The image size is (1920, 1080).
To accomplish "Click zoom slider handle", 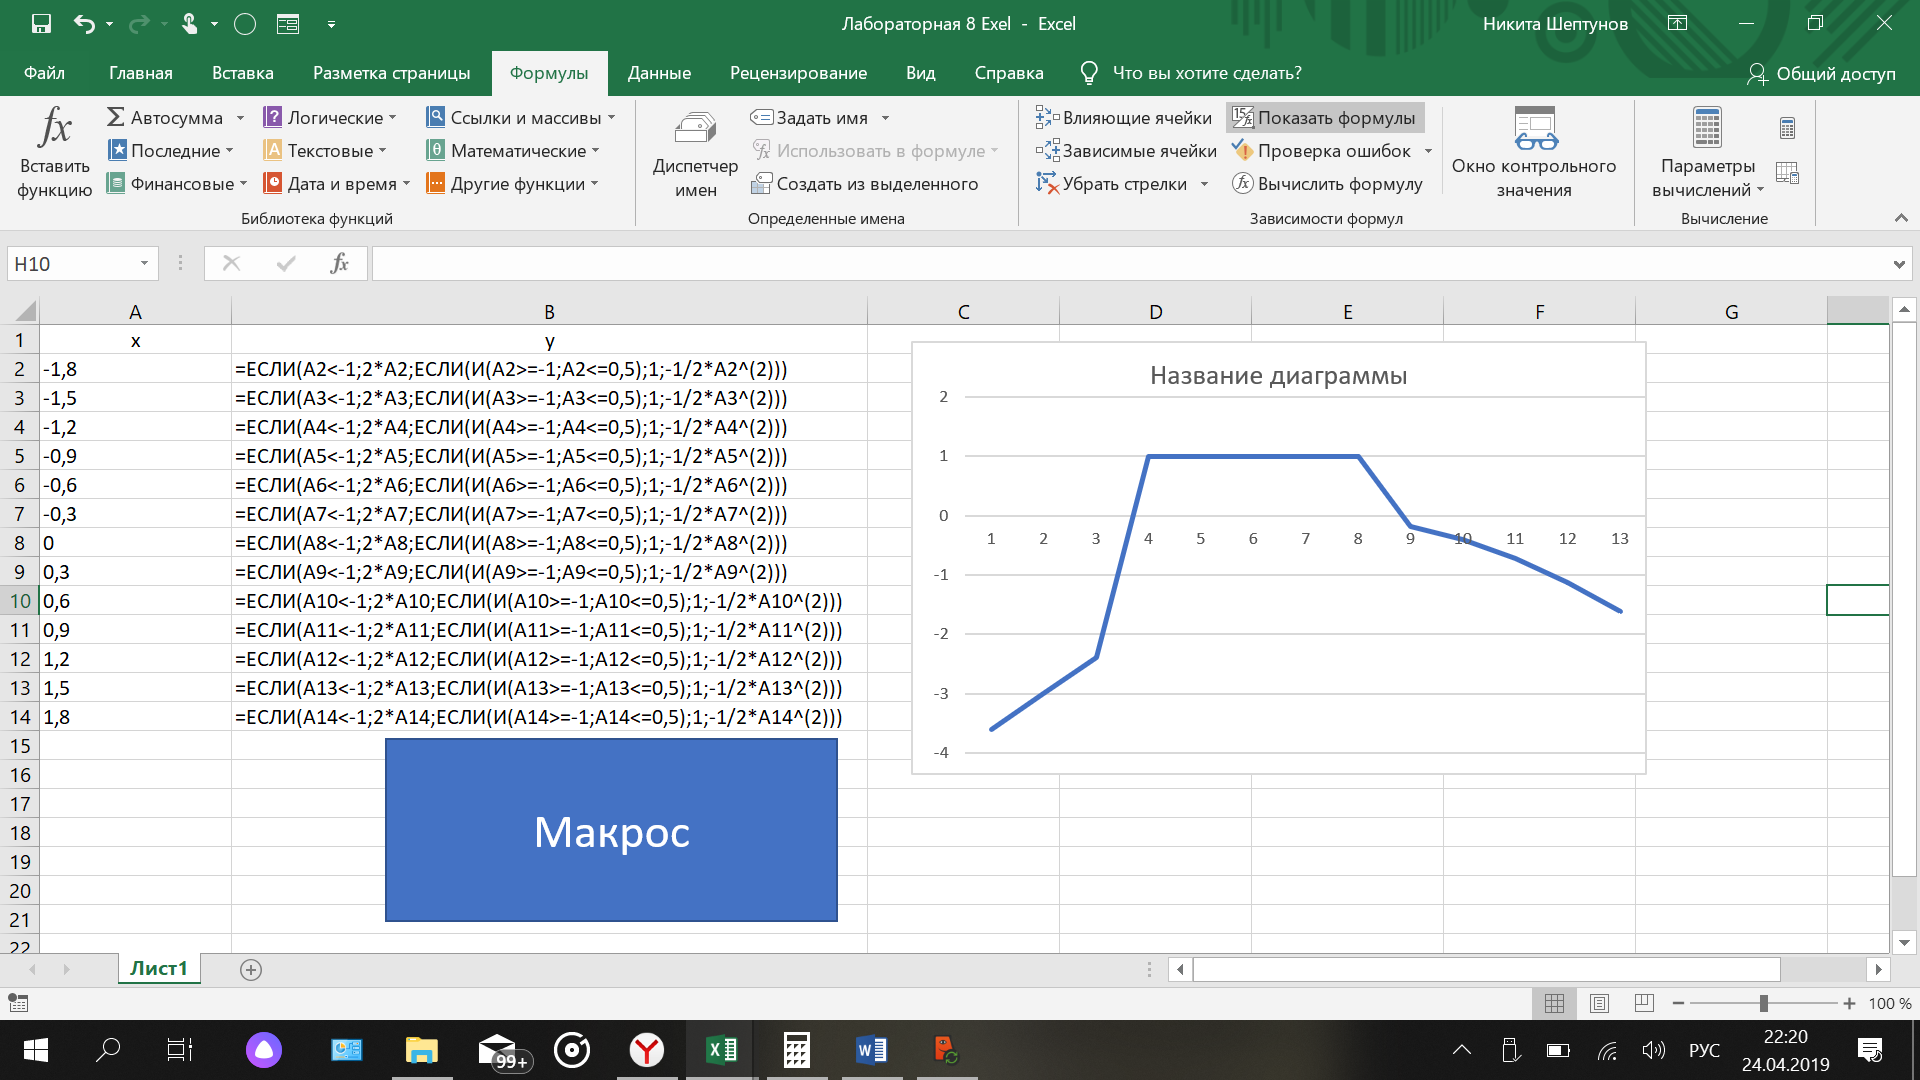I will pos(1764,1003).
